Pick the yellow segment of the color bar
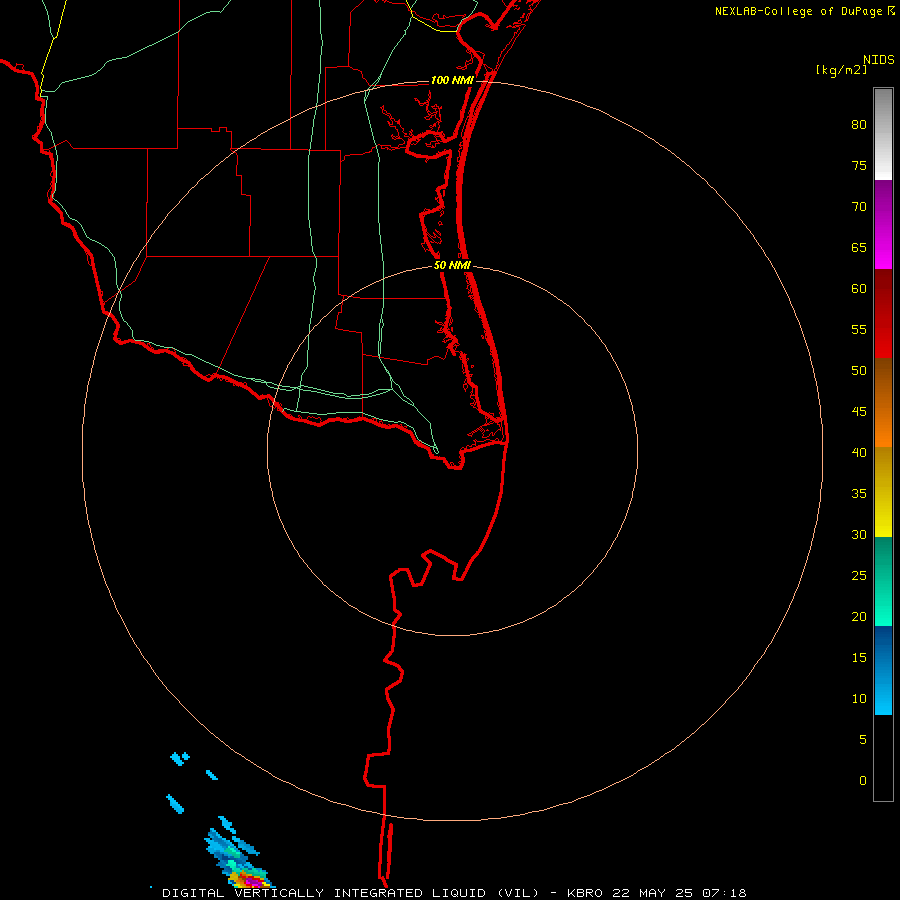 pos(883,492)
